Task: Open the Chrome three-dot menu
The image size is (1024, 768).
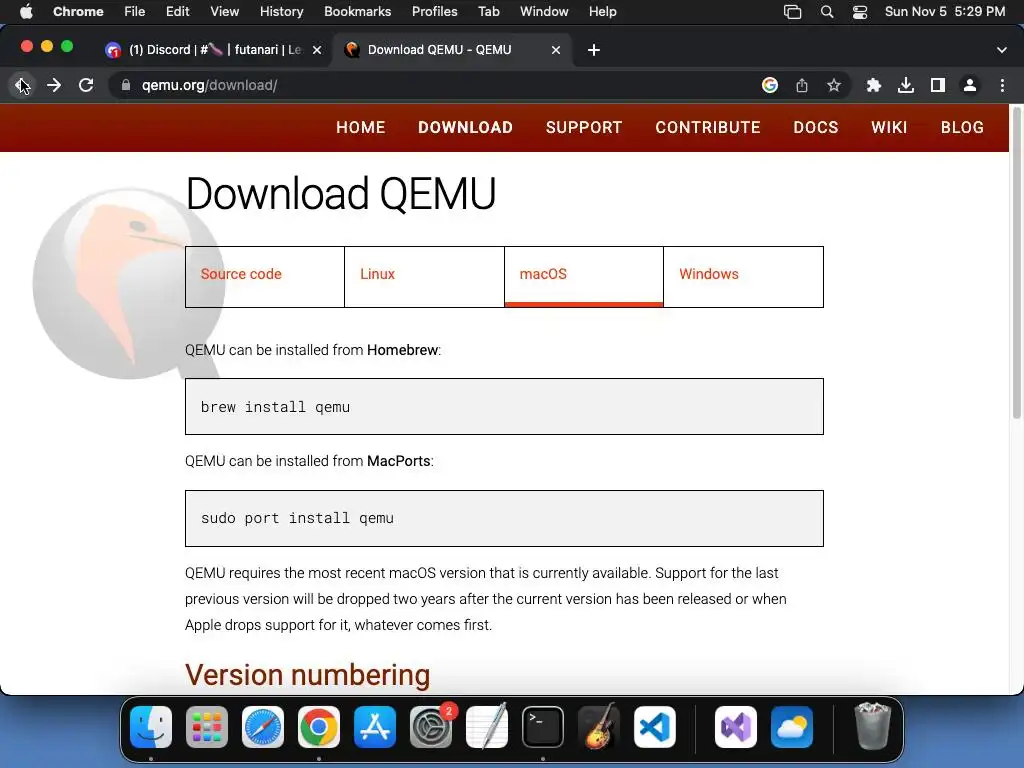Action: (1002, 85)
